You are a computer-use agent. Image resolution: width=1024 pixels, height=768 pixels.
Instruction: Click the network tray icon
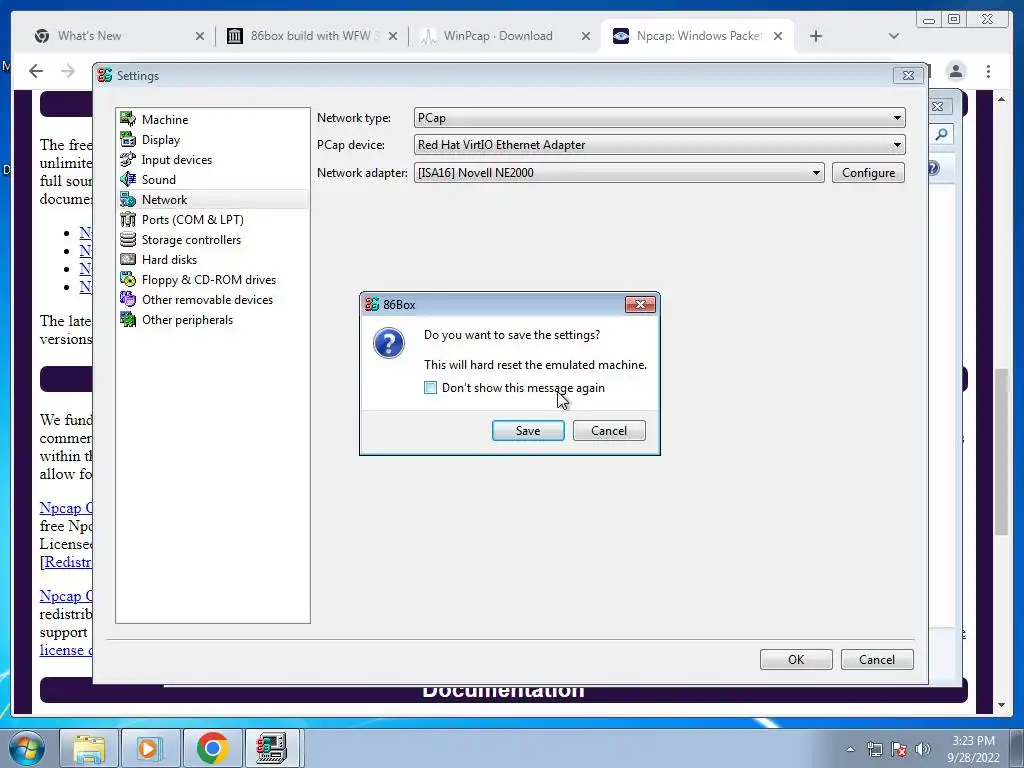tap(875, 749)
